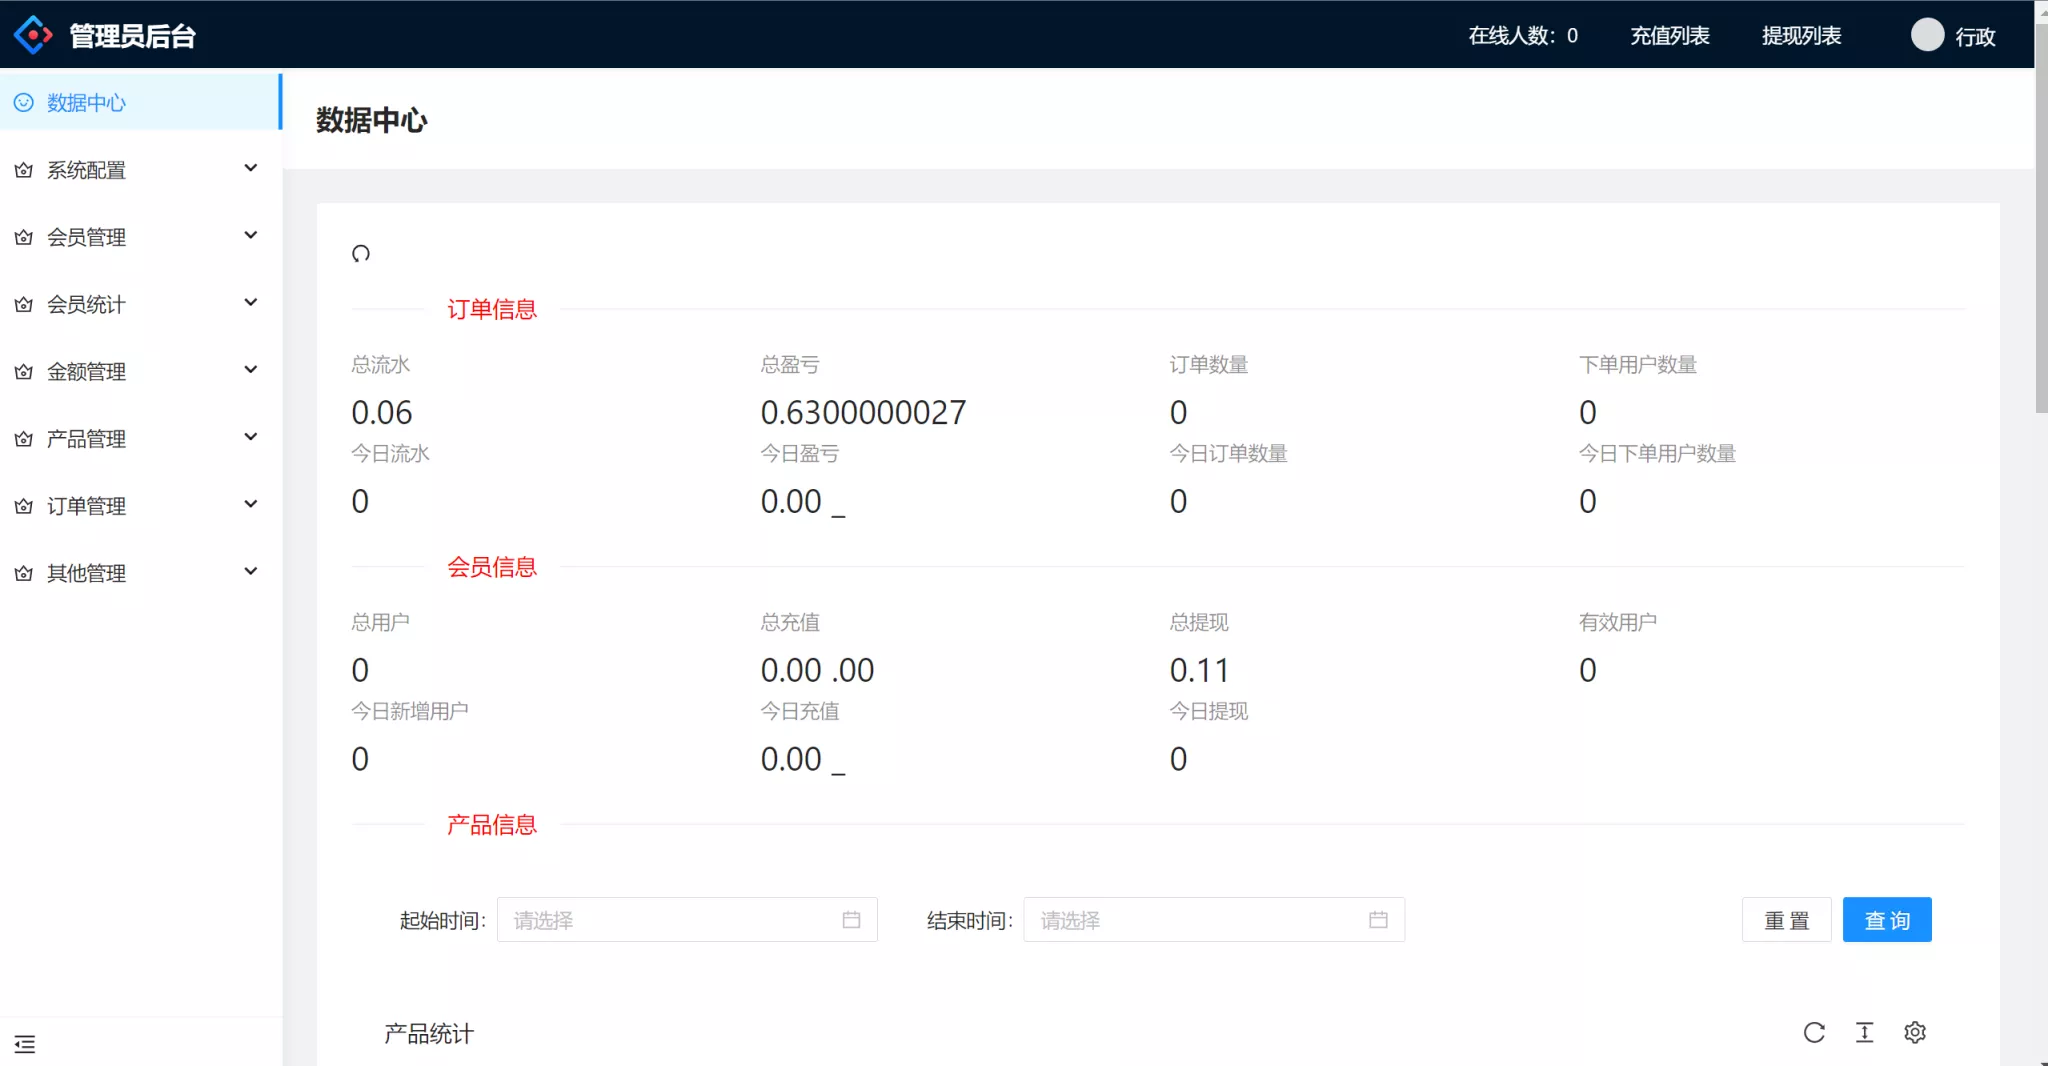Expand the 其他管理 submenu arrow
Image resolution: width=2048 pixels, height=1066 pixels.
(x=251, y=571)
